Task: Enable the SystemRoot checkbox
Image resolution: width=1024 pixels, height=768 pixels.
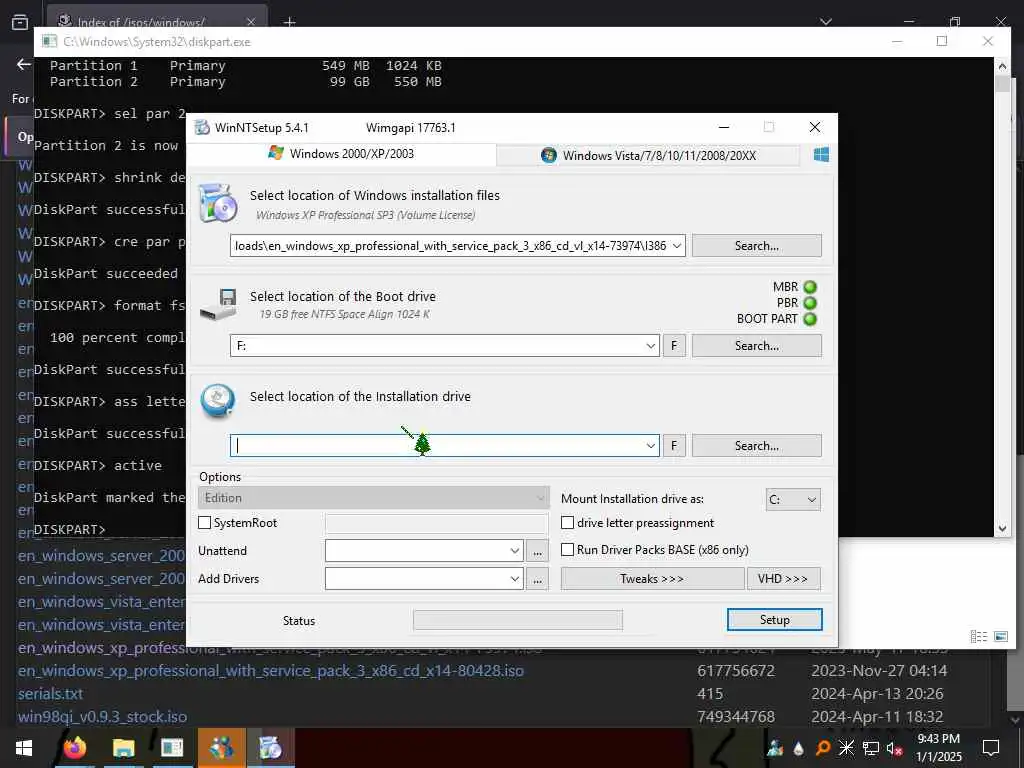Action: coord(204,522)
